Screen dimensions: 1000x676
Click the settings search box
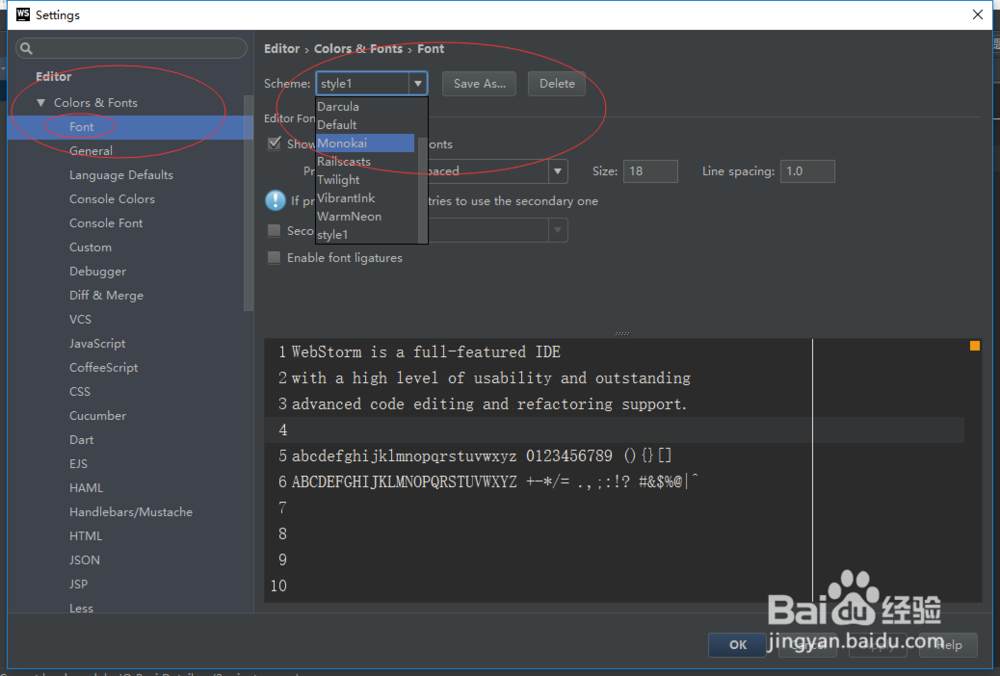[x=131, y=48]
